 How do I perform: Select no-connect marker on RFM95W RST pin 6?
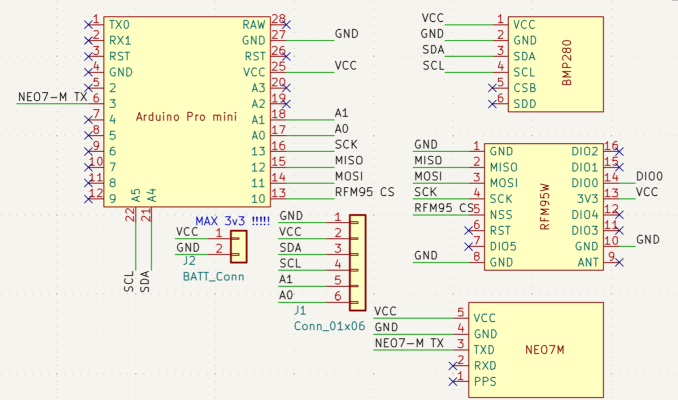(x=468, y=230)
